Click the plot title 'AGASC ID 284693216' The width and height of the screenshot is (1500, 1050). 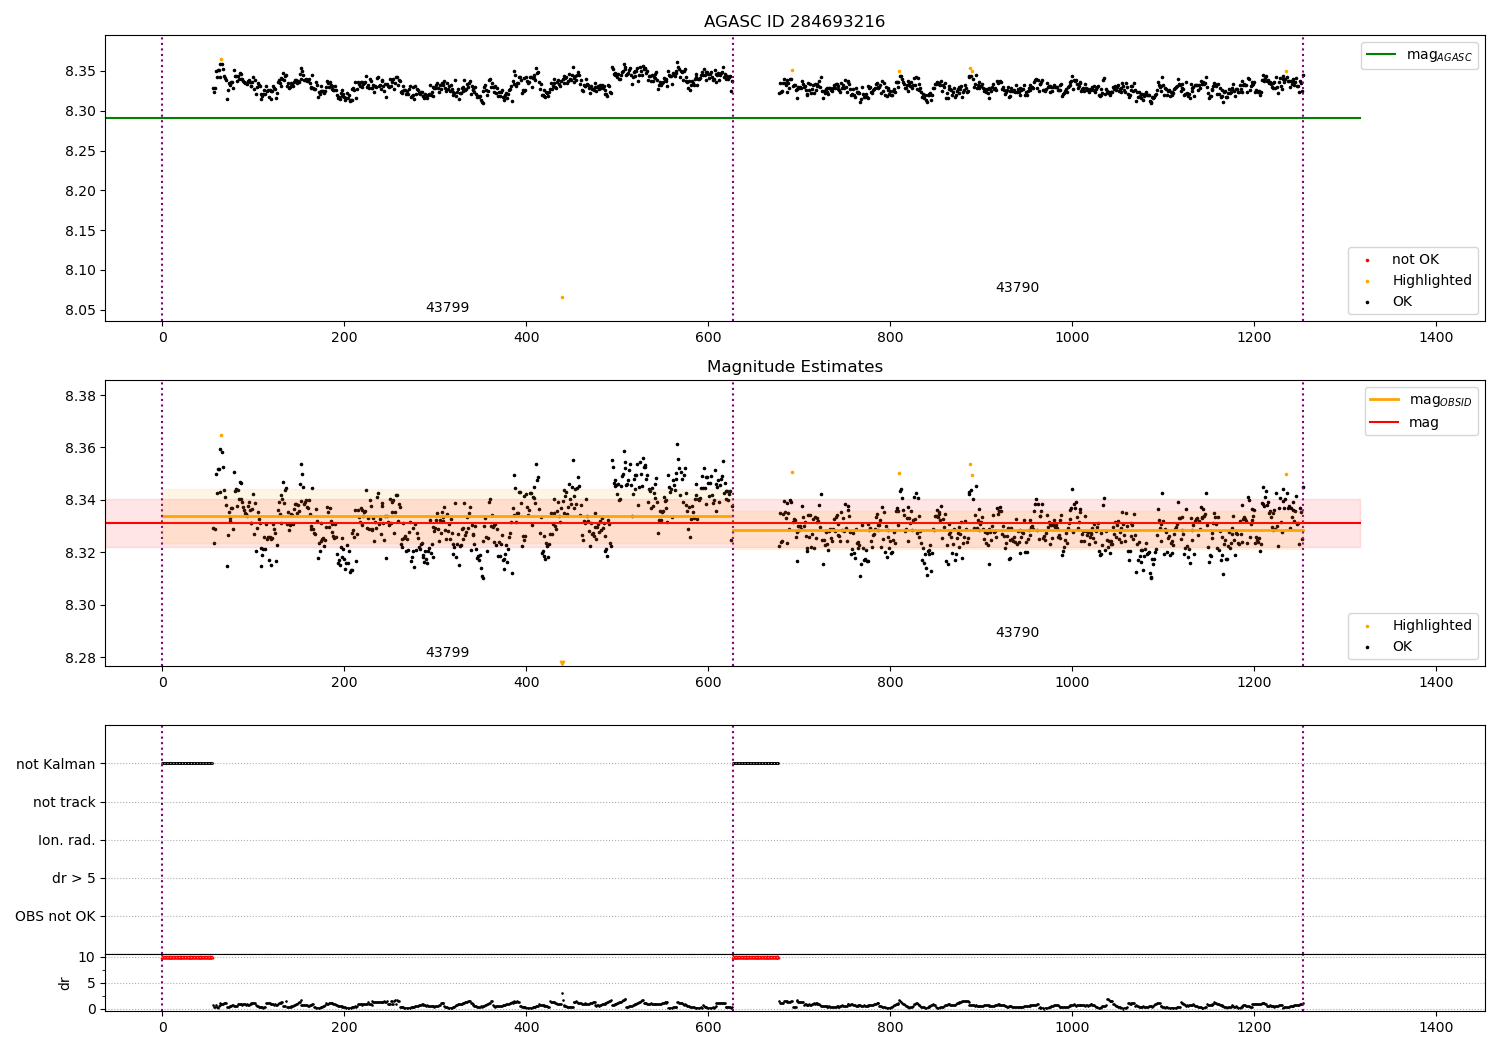pyautogui.click(x=794, y=22)
